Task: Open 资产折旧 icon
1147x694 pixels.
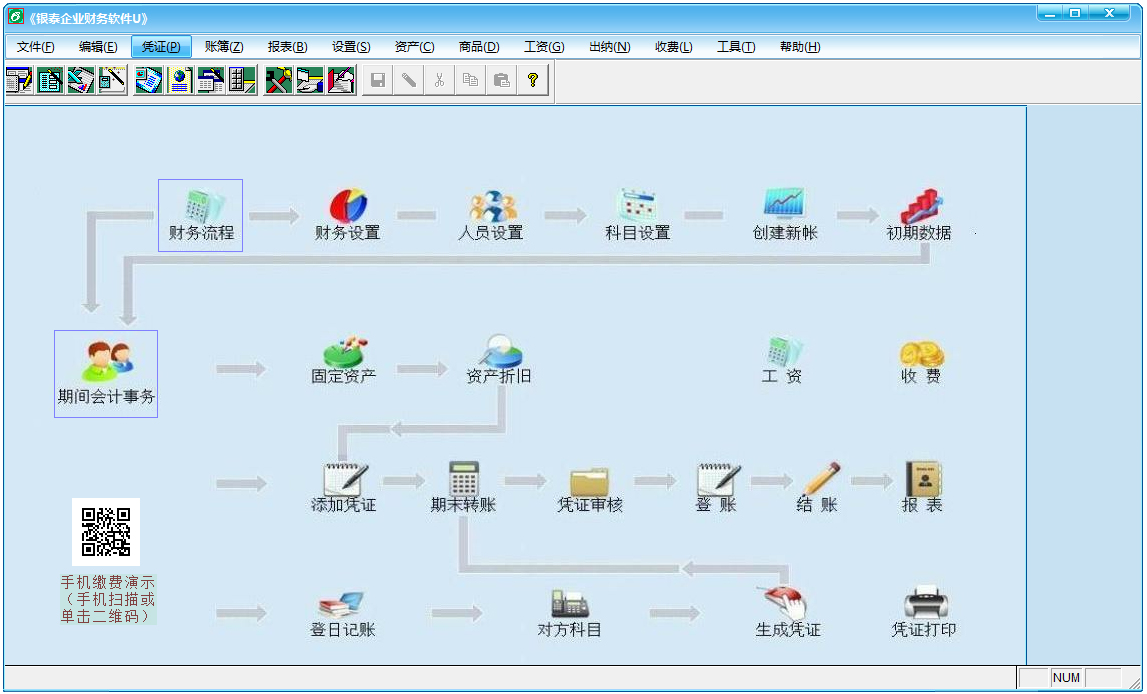Action: pos(499,361)
